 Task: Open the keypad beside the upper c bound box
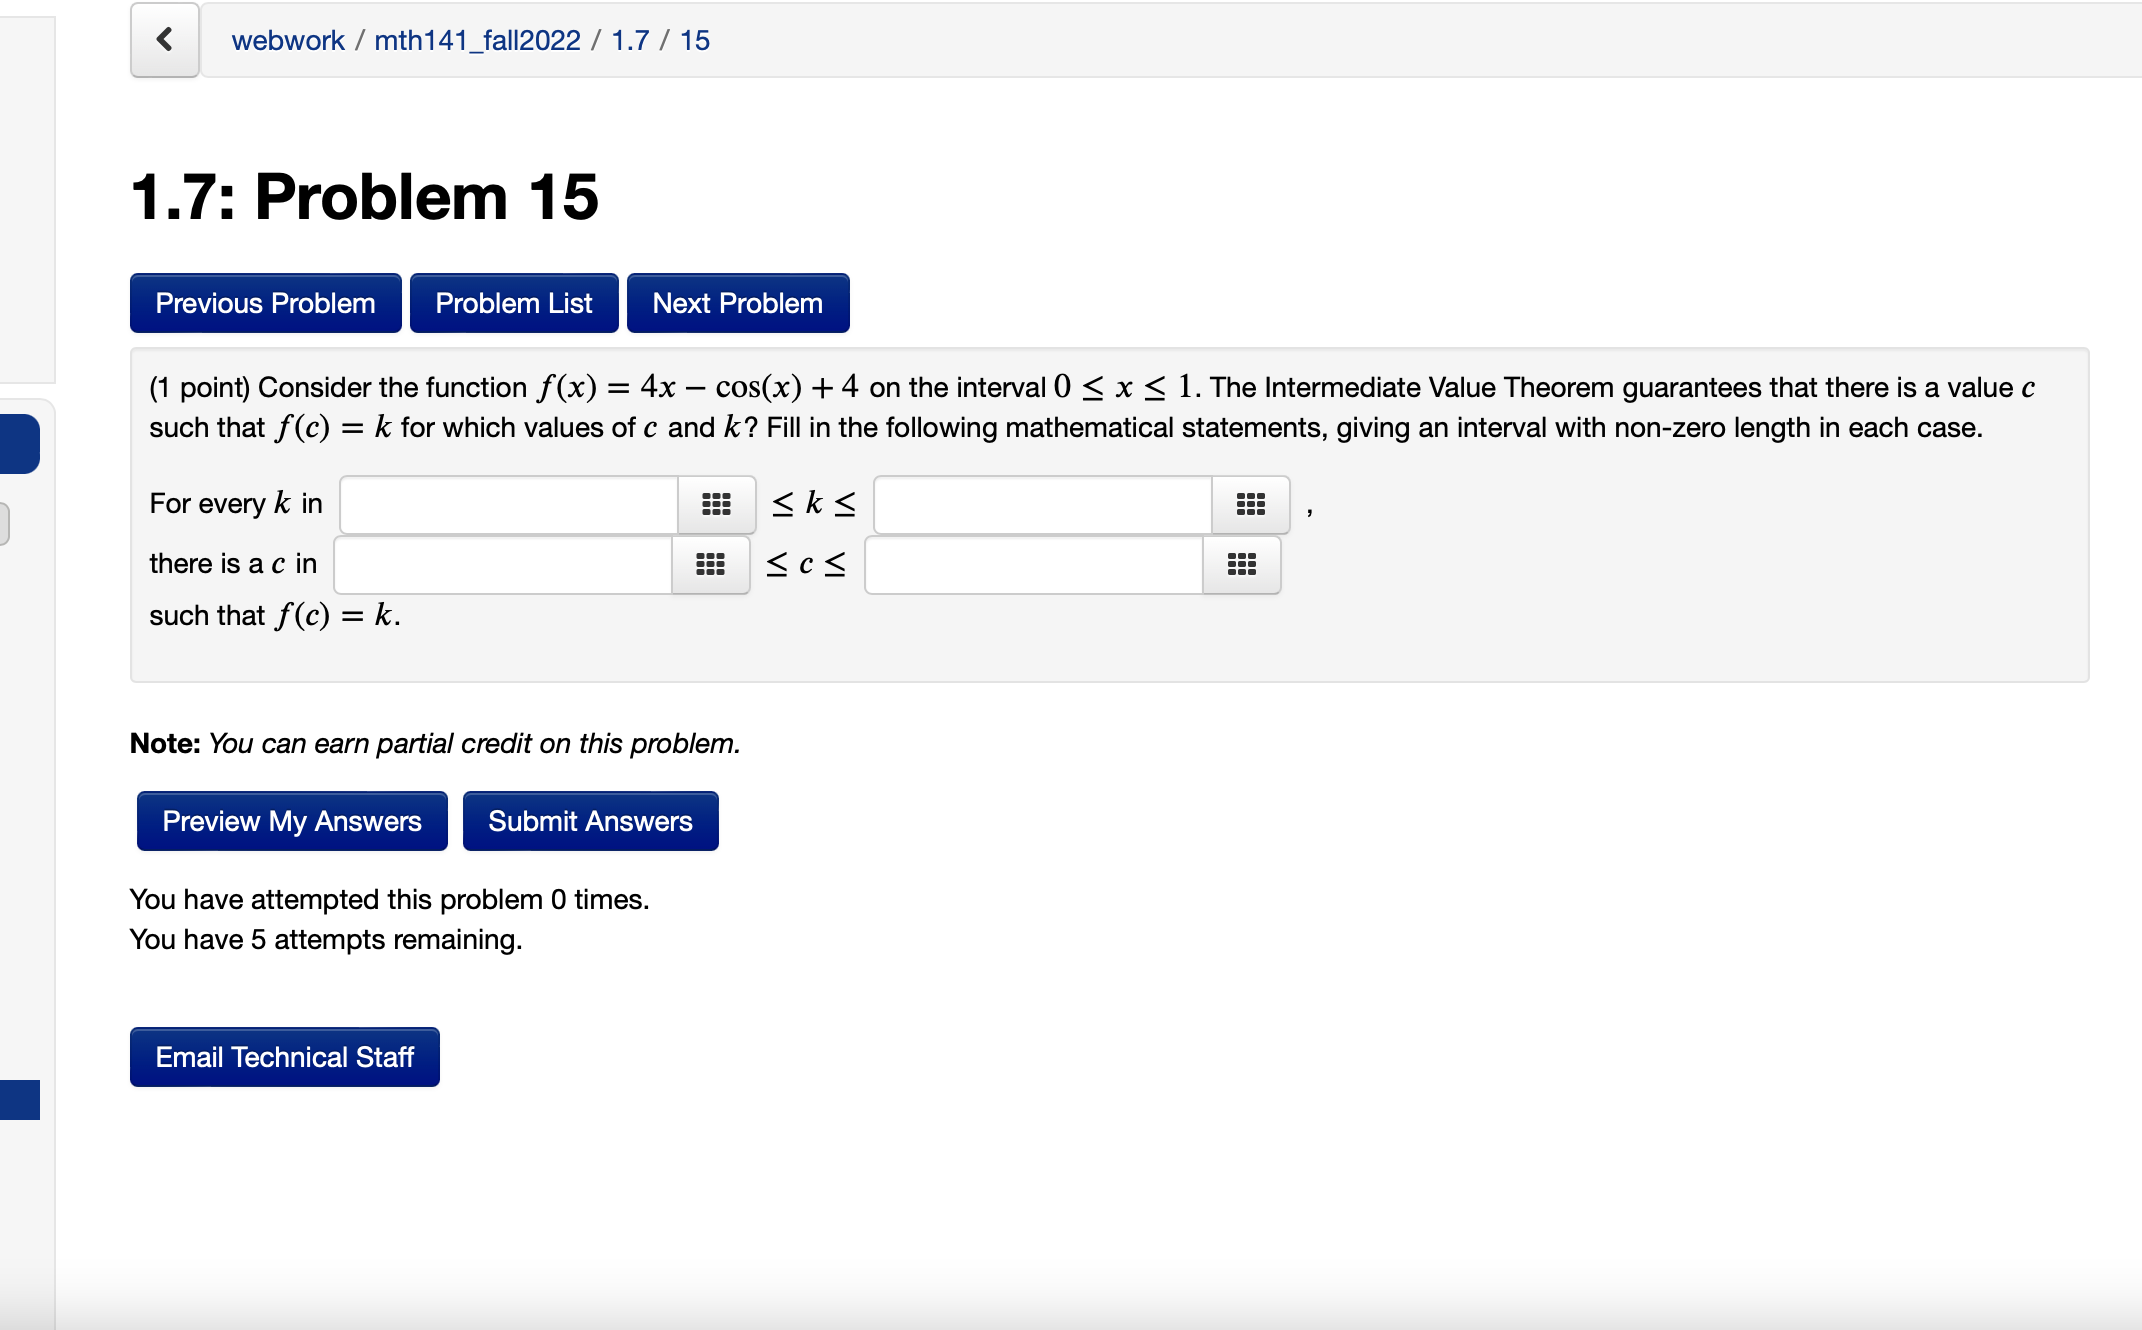pyautogui.click(x=1241, y=565)
